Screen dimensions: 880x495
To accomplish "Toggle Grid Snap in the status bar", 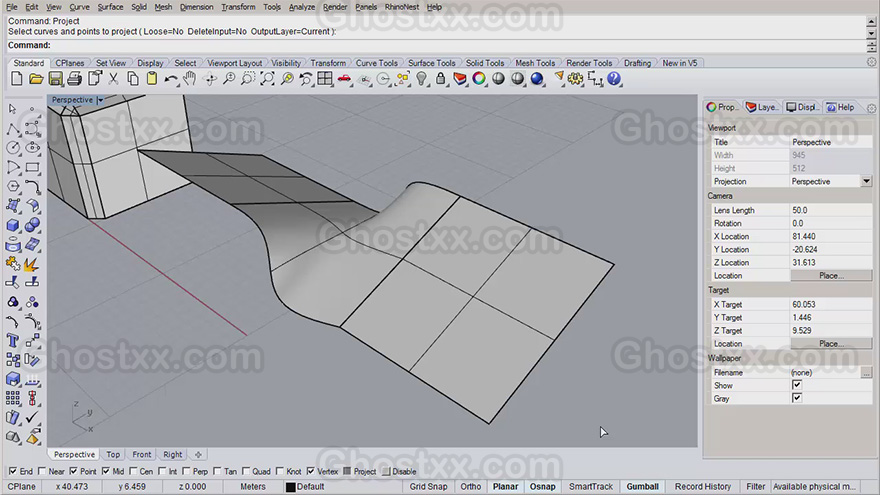I will pos(428,487).
